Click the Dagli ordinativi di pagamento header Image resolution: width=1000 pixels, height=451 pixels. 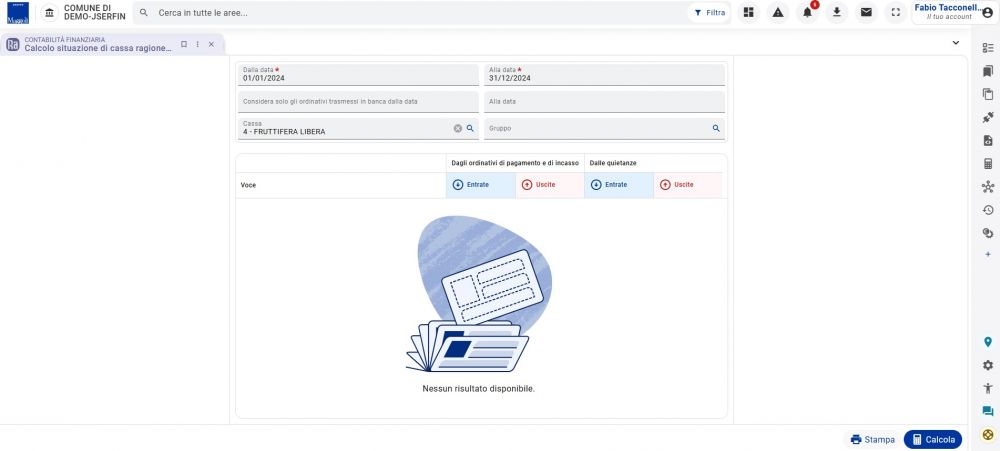tap(515, 163)
